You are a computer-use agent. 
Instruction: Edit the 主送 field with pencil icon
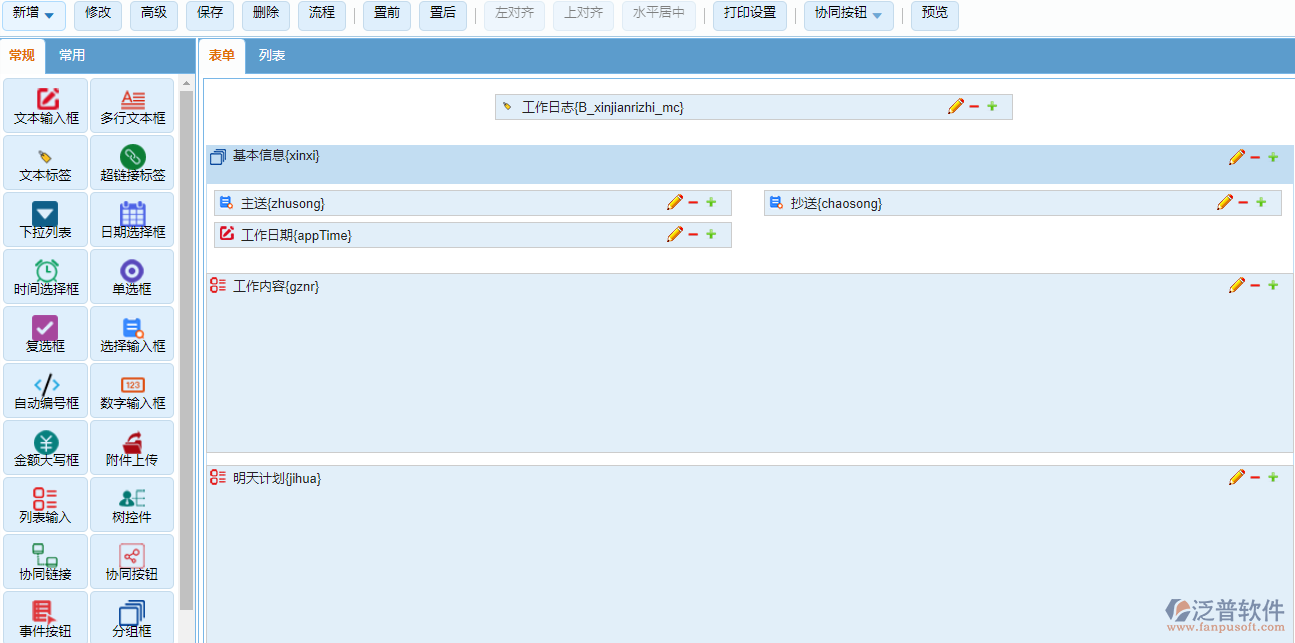(675, 202)
